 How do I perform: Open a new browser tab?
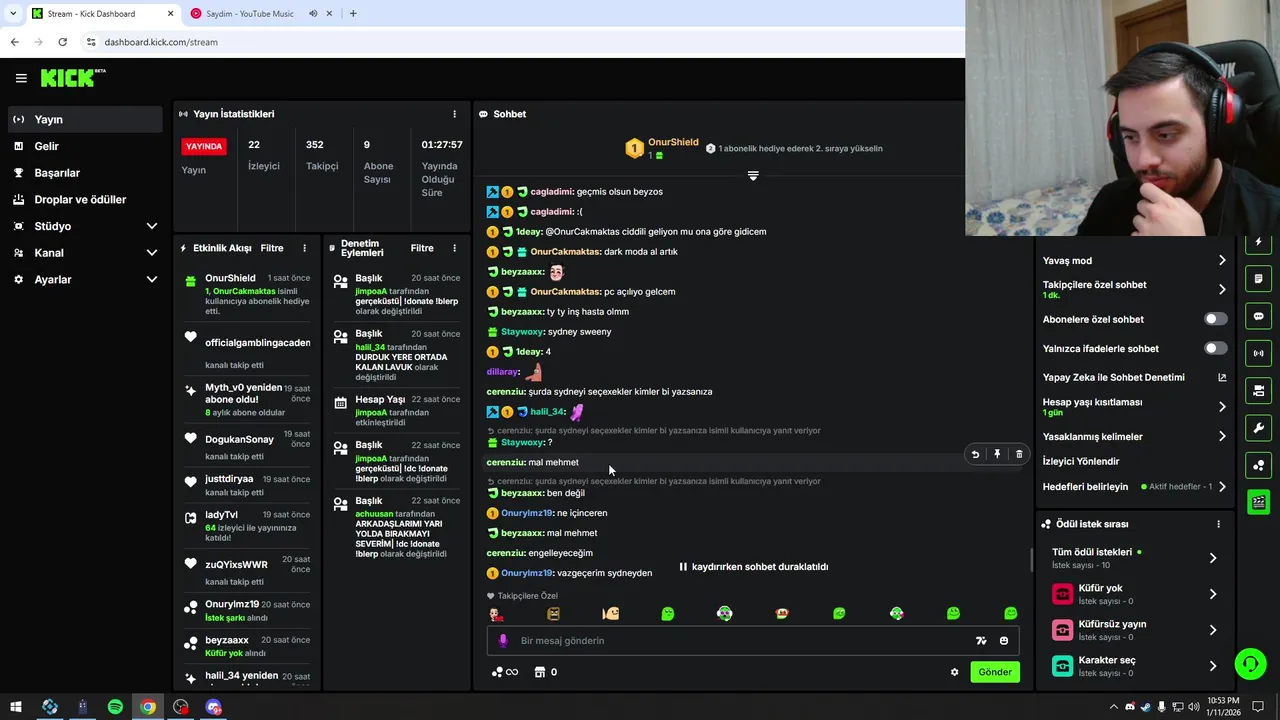[x=353, y=13]
